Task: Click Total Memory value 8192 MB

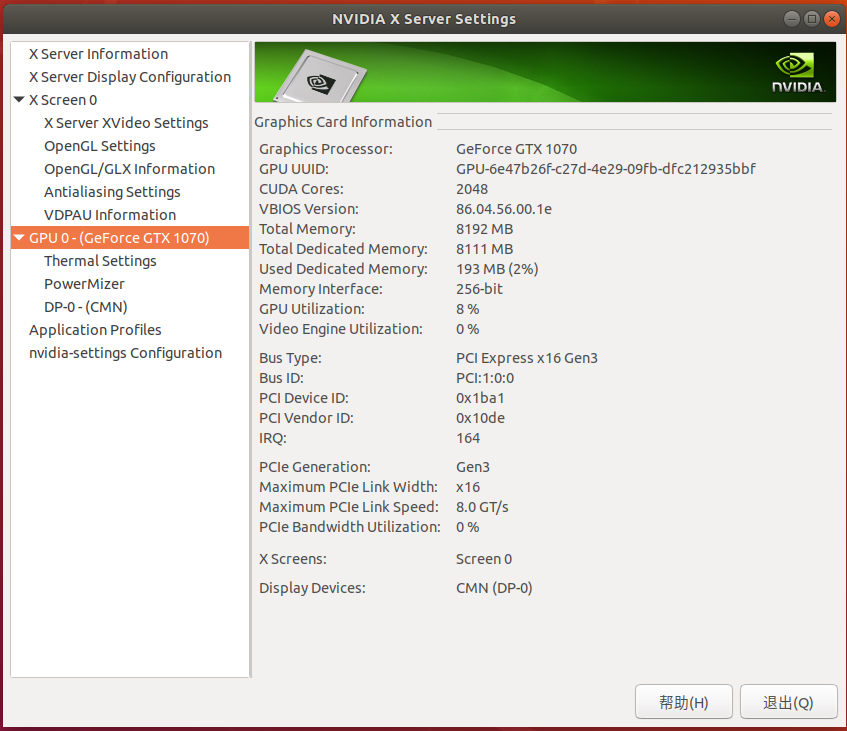Action: tap(484, 229)
